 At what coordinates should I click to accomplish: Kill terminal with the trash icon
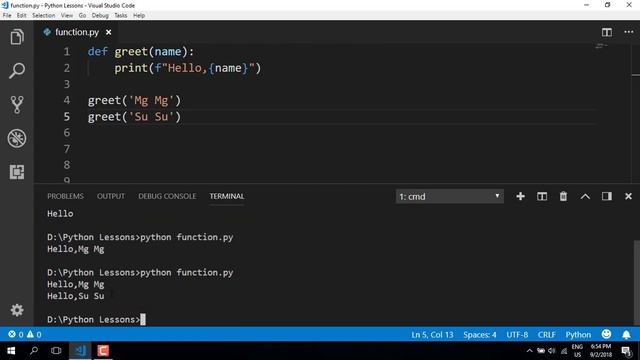click(x=563, y=196)
